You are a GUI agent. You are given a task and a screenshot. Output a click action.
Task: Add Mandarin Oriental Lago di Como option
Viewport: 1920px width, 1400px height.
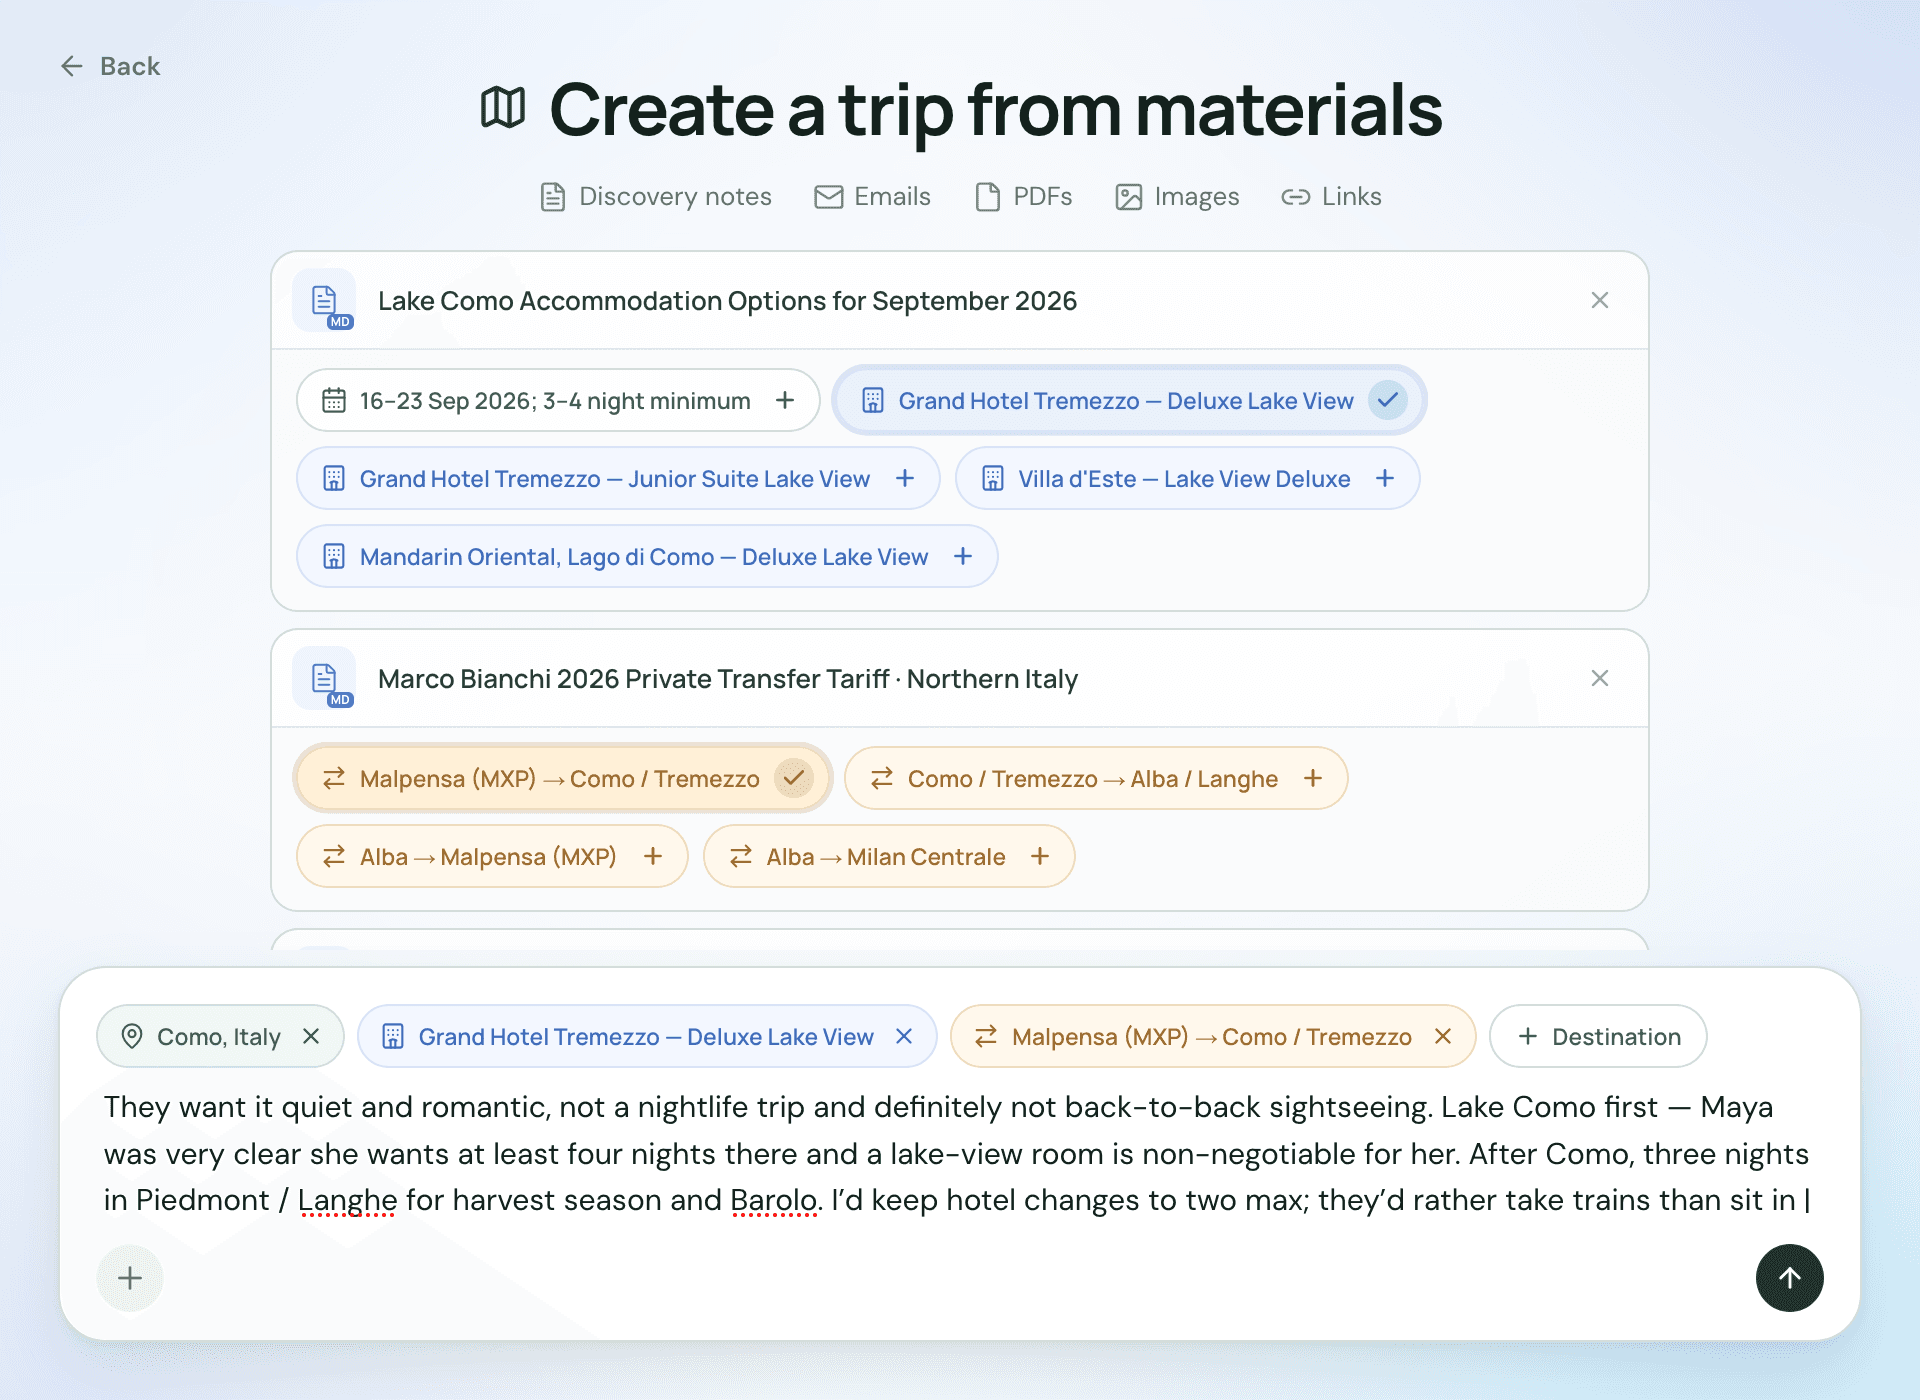[x=963, y=556]
